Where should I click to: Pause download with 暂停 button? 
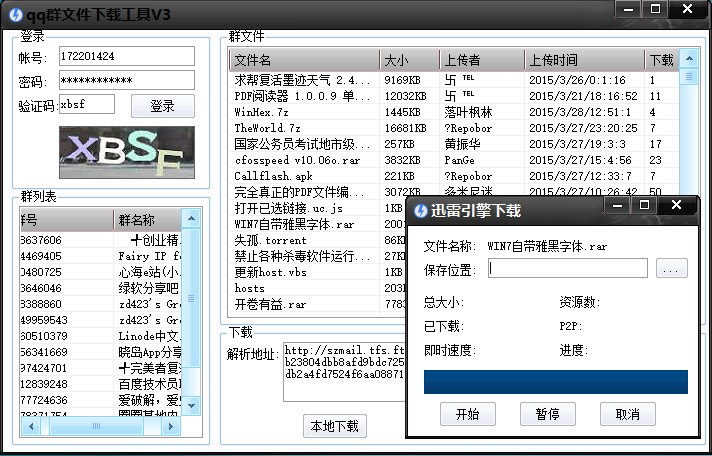click(x=548, y=414)
